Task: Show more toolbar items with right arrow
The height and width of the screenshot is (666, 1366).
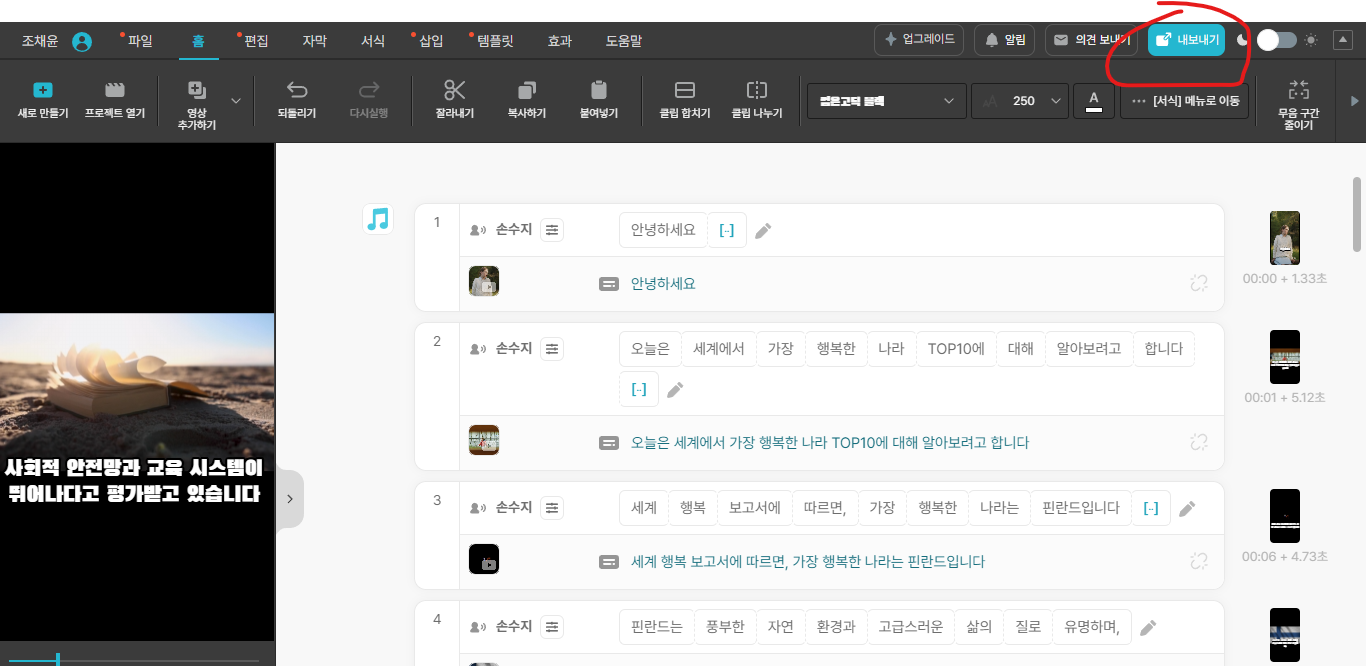Action: point(1355,101)
